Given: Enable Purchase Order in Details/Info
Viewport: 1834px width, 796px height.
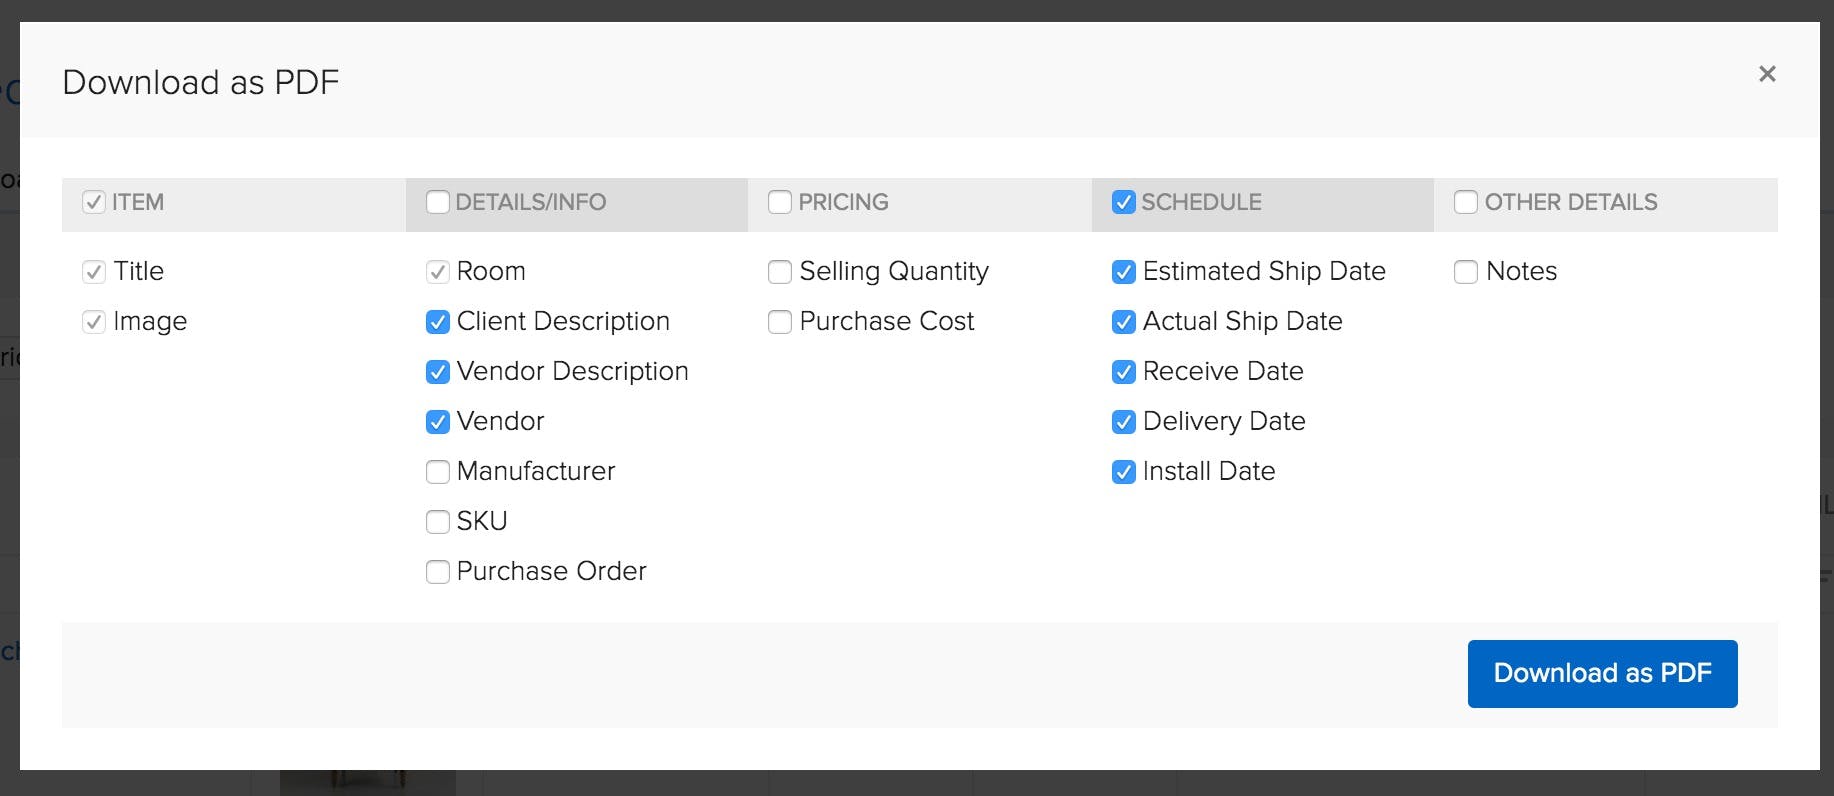Looking at the screenshot, I should tap(437, 571).
